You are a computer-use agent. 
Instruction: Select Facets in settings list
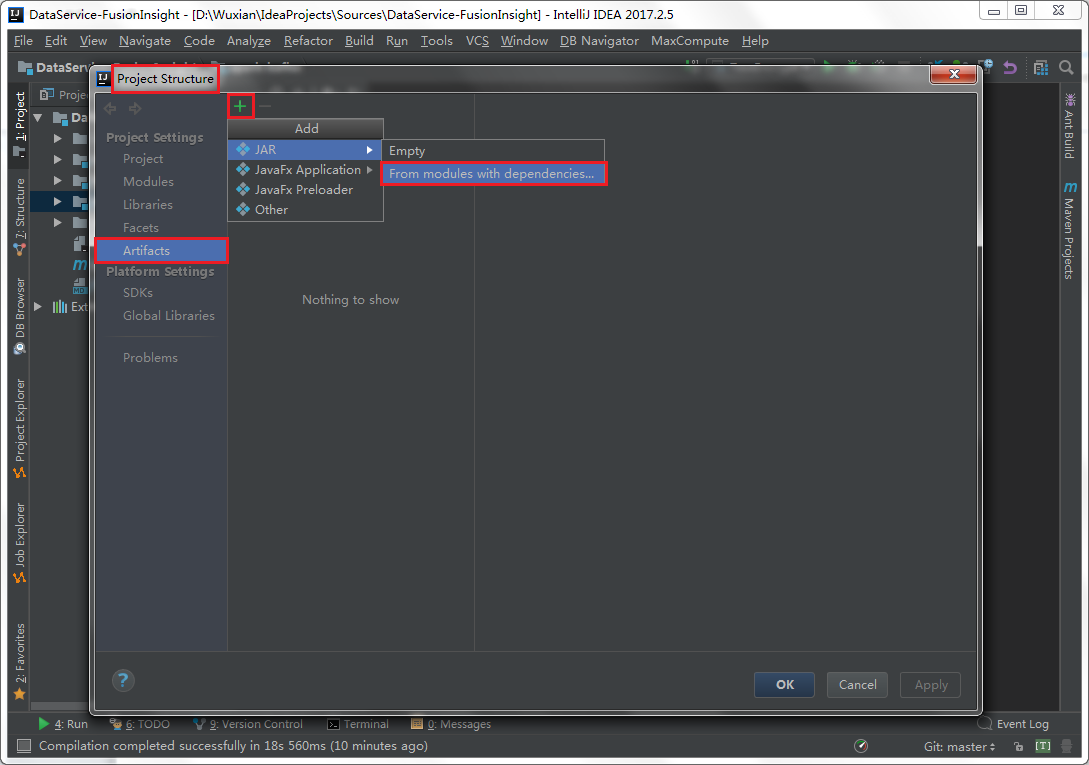pos(141,227)
